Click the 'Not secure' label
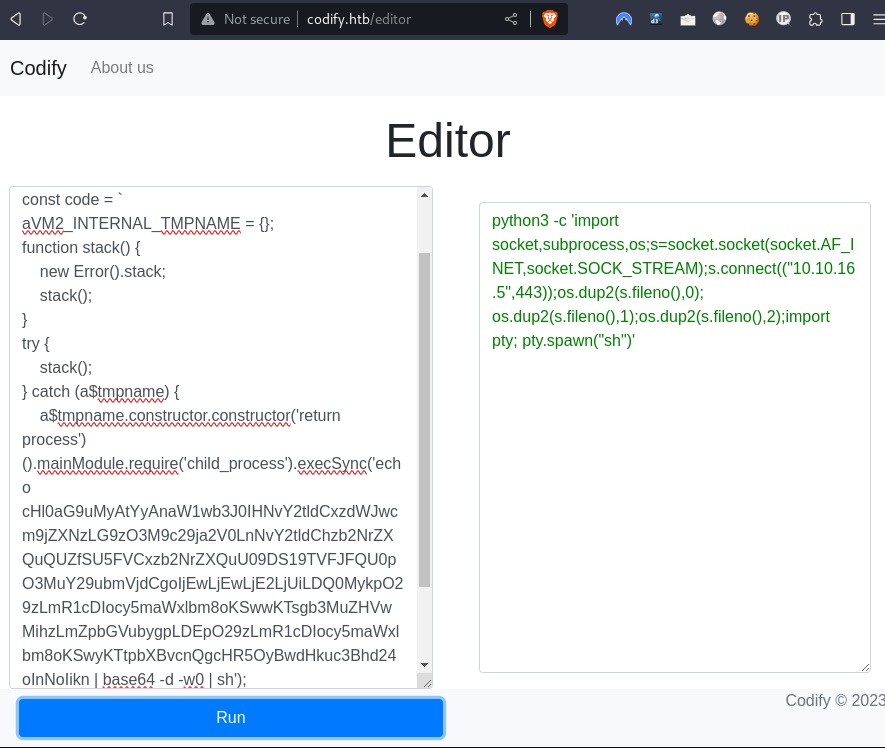Viewport: 885px width, 748px height. [x=257, y=19]
